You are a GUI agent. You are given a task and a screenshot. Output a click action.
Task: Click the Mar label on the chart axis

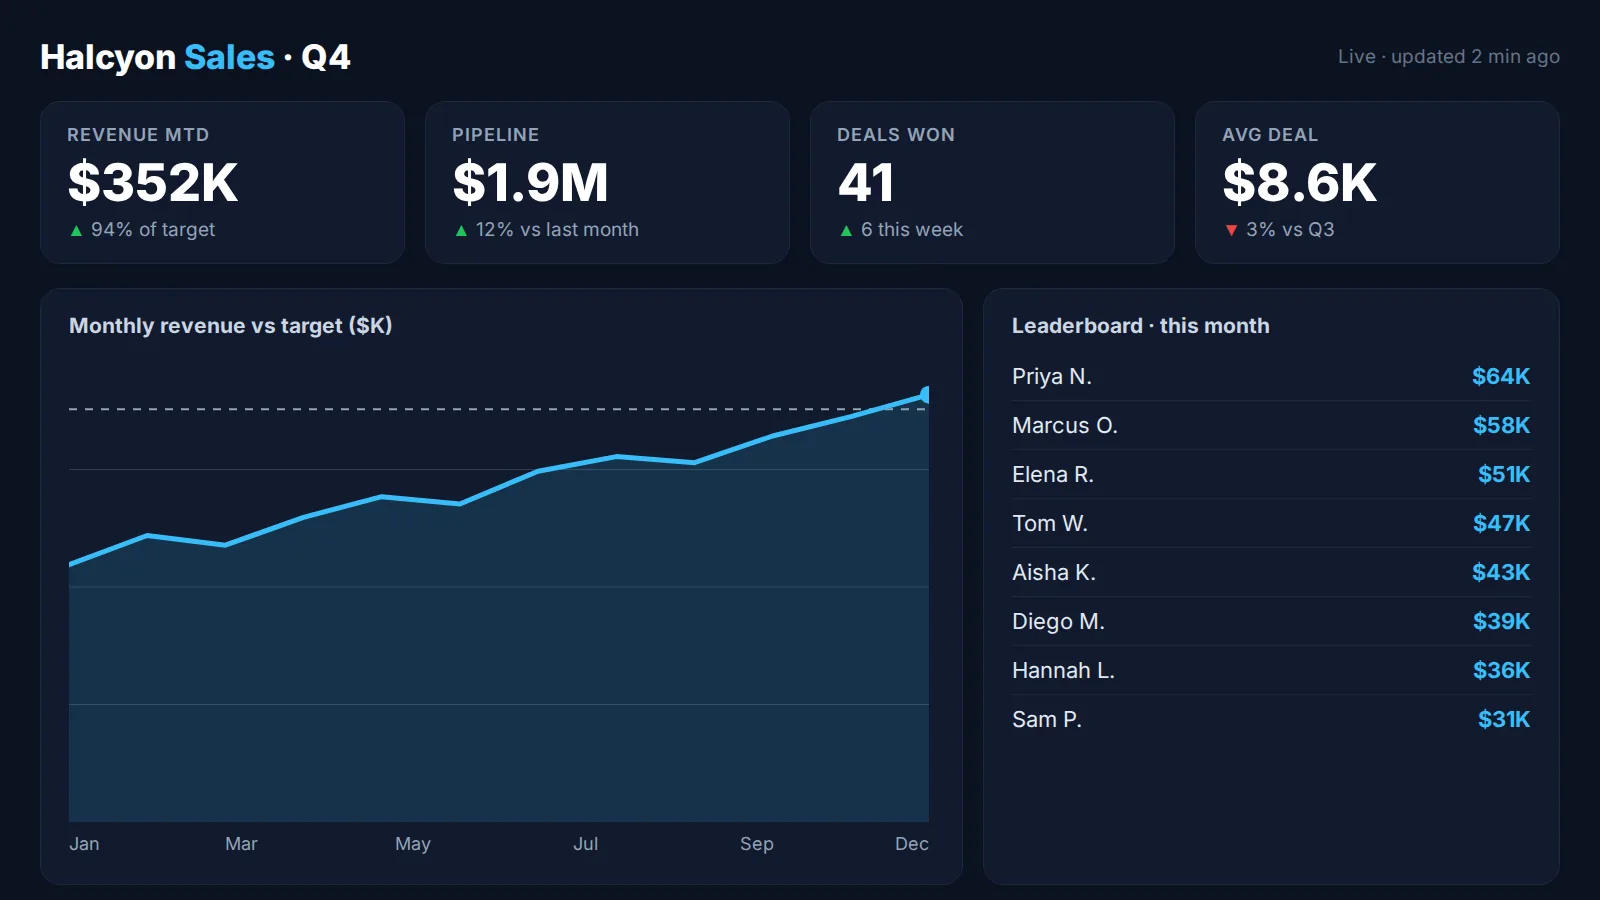pos(241,844)
